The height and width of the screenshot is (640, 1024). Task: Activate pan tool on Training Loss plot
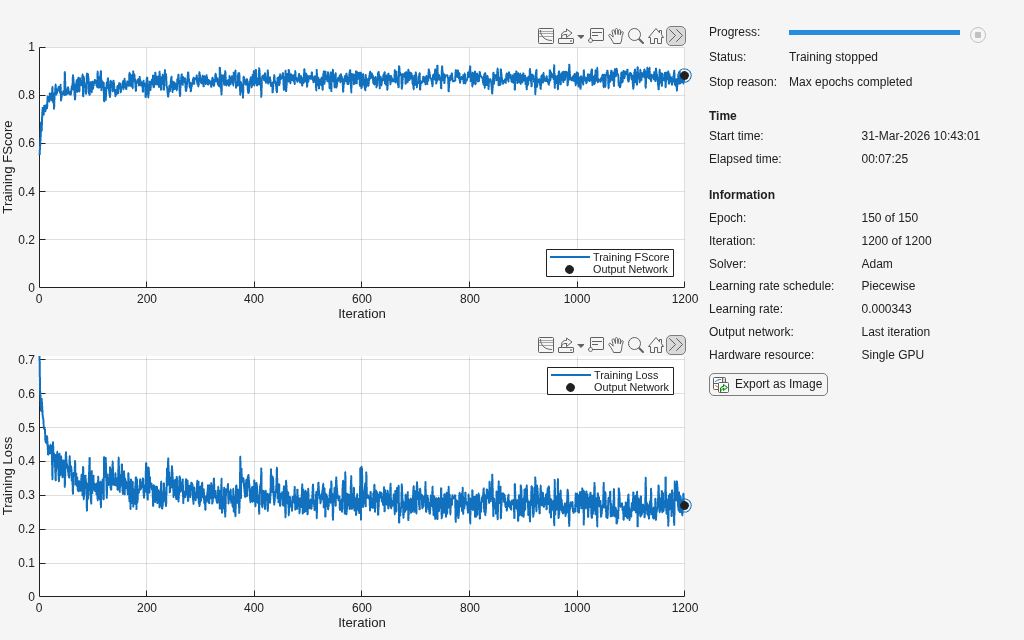tap(616, 345)
